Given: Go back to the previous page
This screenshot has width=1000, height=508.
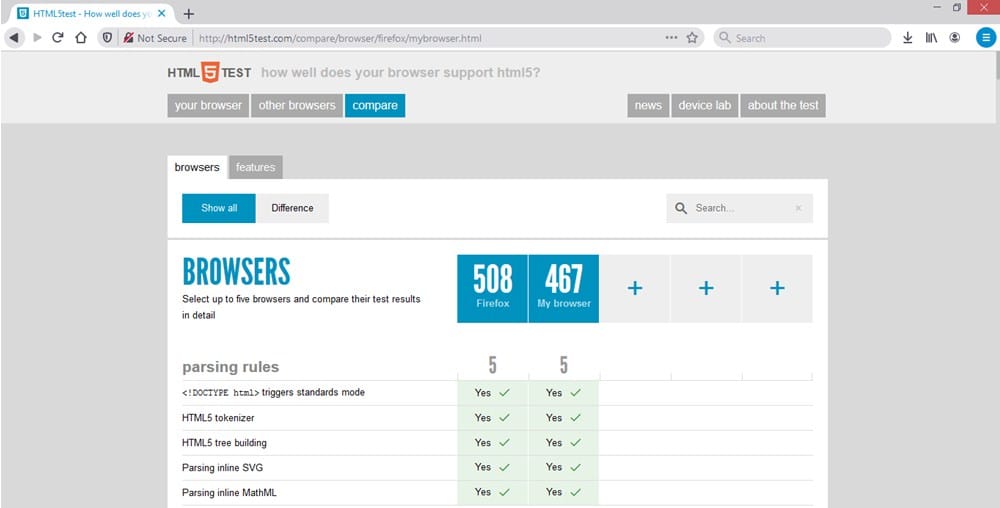Looking at the screenshot, I should tap(14, 38).
